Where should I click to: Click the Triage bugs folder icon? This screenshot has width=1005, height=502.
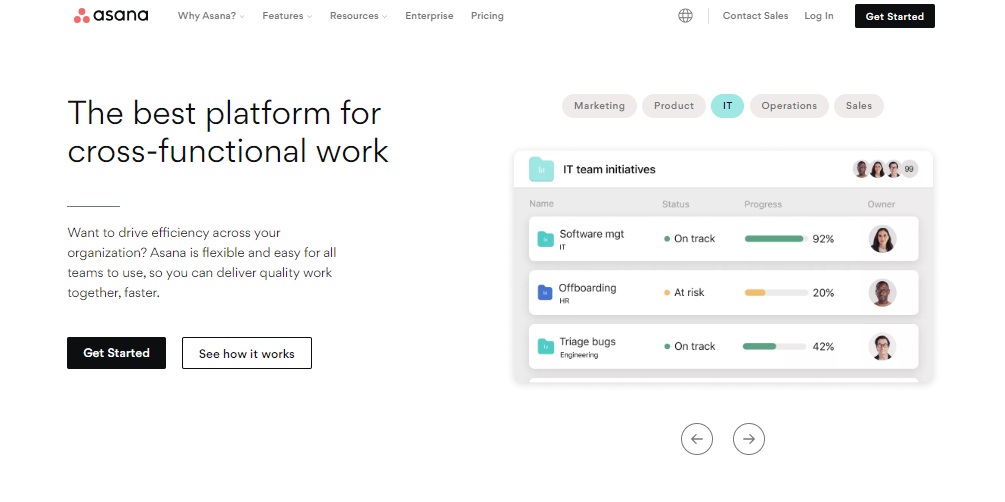(x=545, y=346)
